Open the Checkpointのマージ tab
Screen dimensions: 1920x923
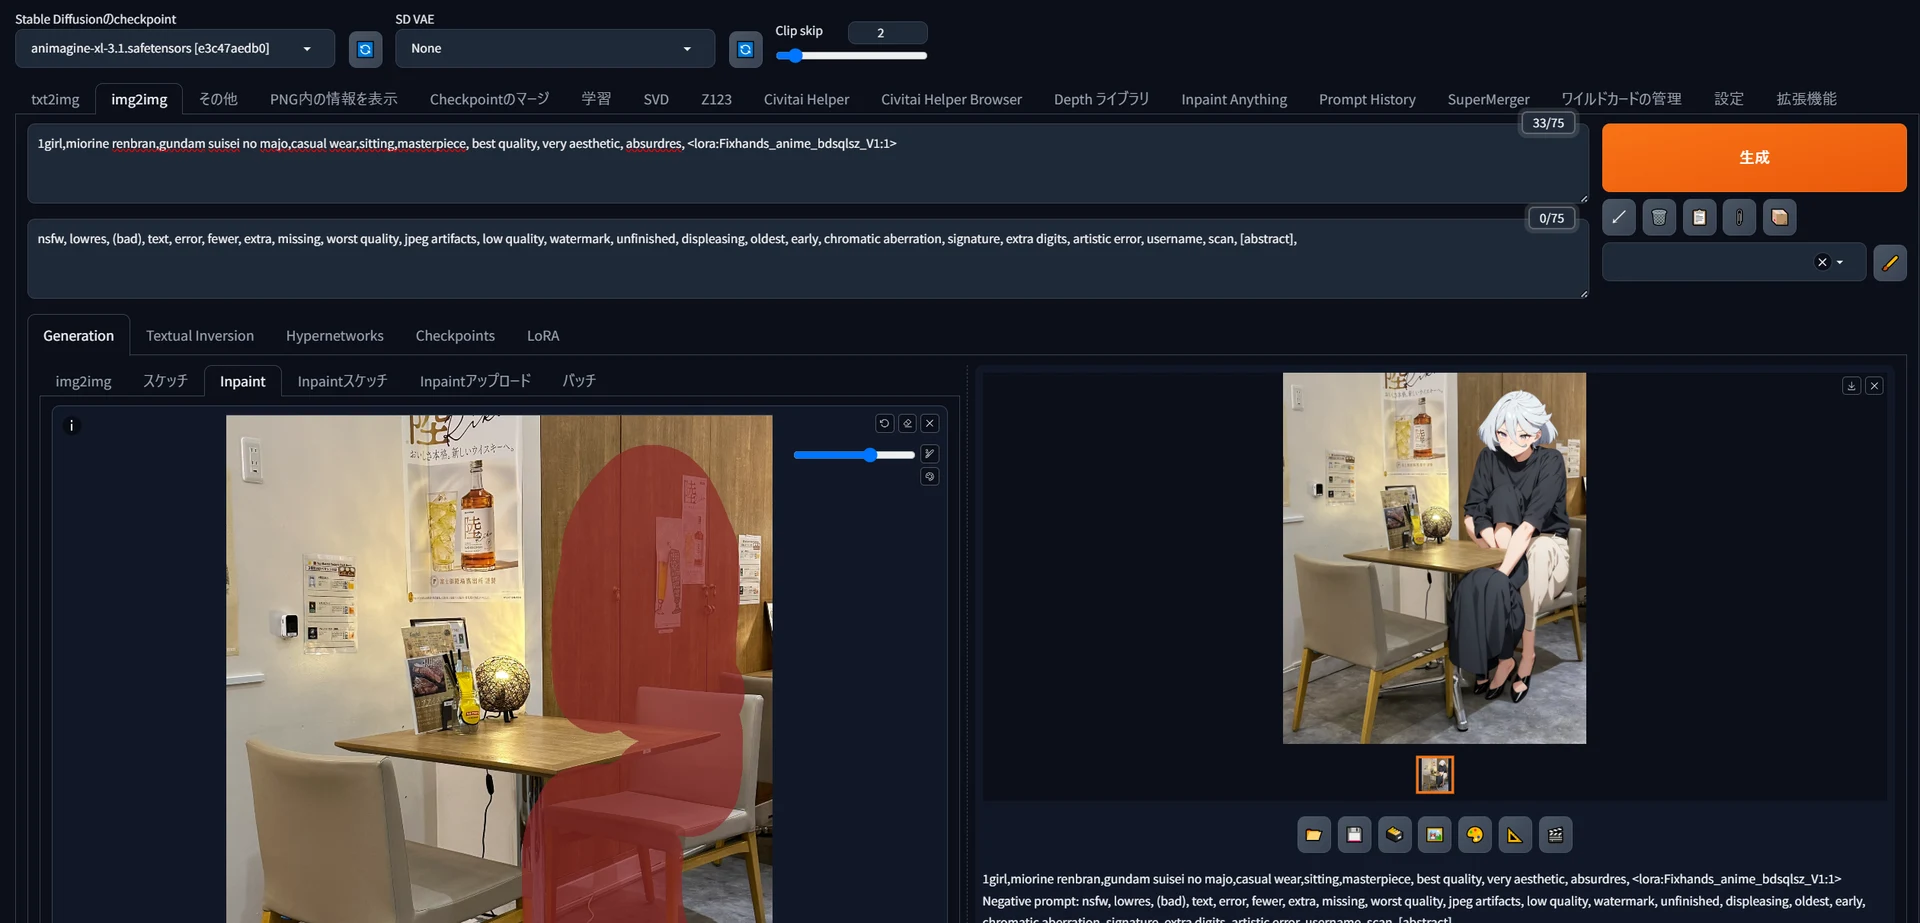pos(490,99)
